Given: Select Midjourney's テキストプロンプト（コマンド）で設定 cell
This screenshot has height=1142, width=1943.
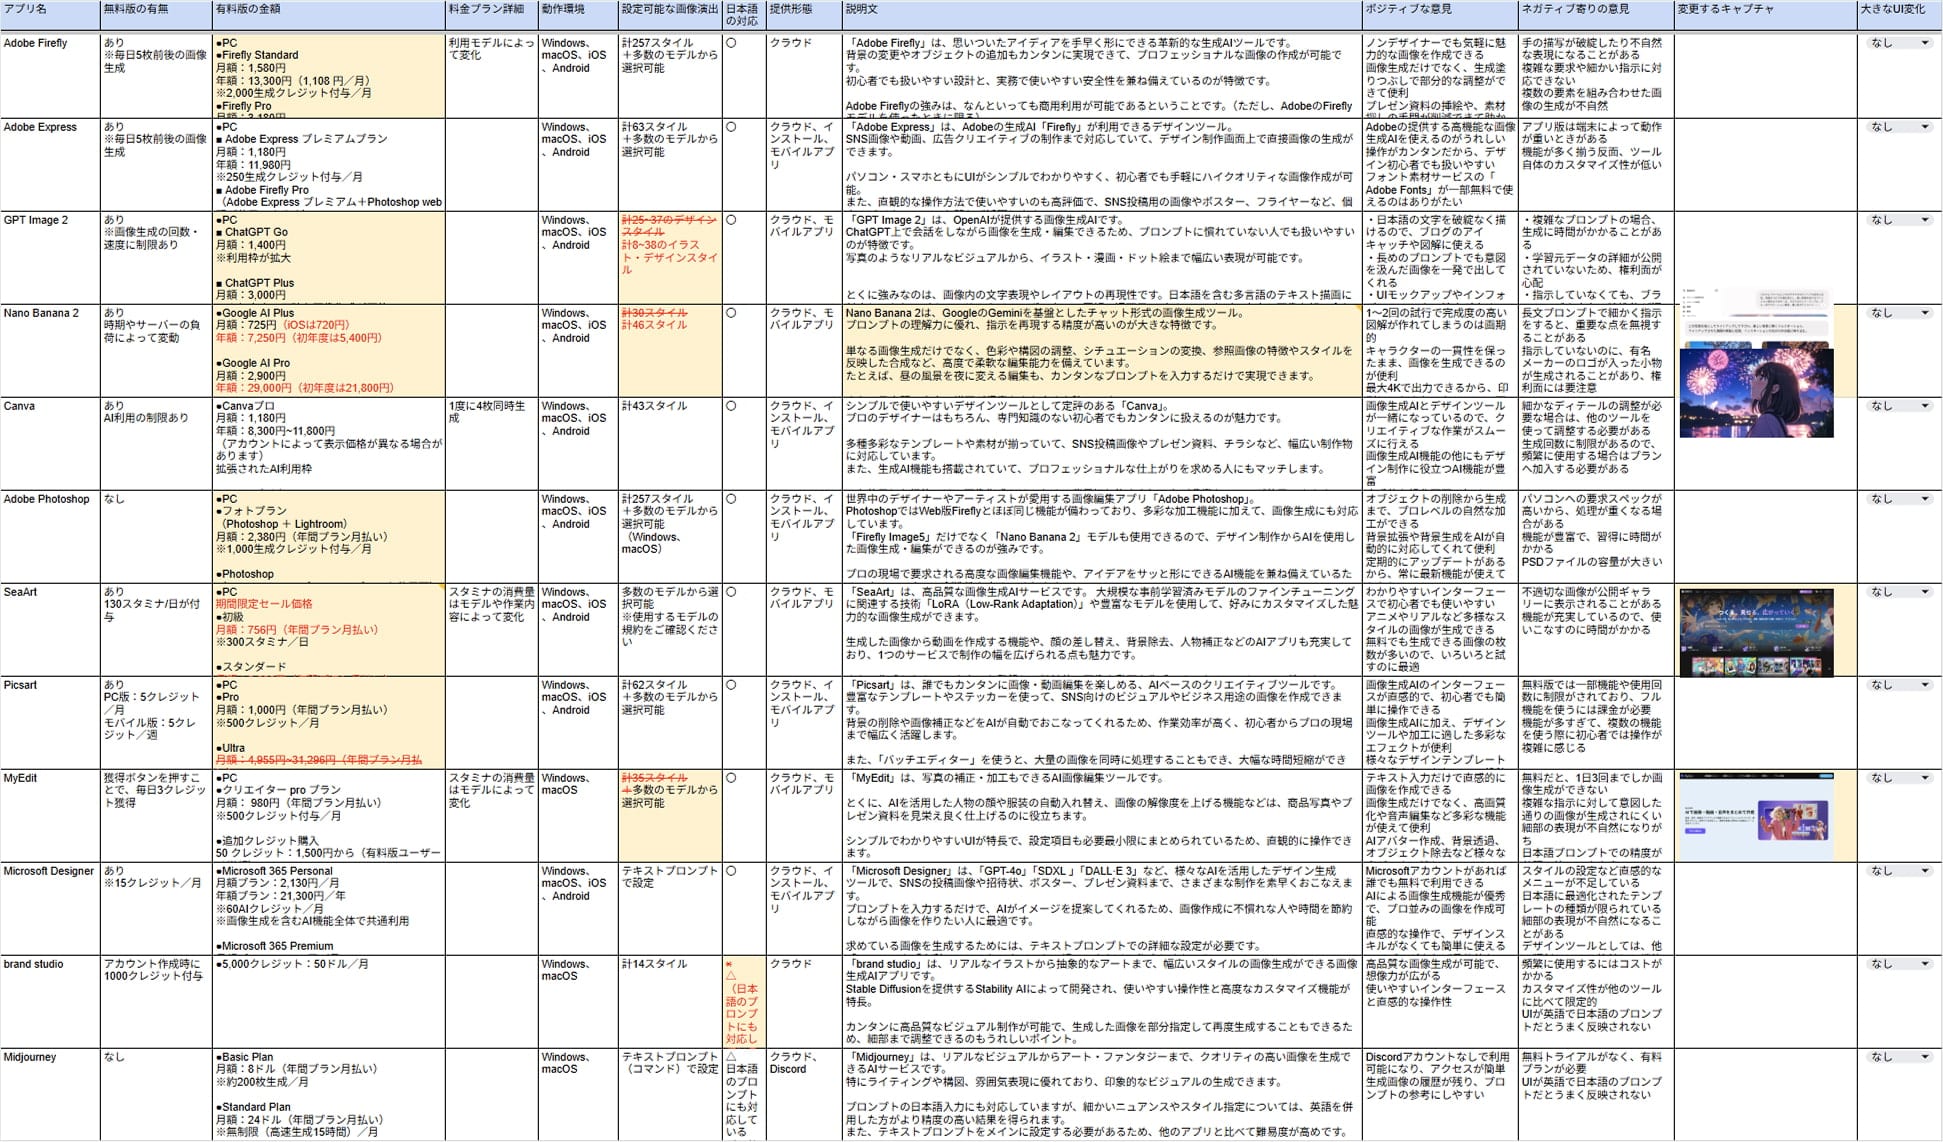Looking at the screenshot, I should [670, 1094].
